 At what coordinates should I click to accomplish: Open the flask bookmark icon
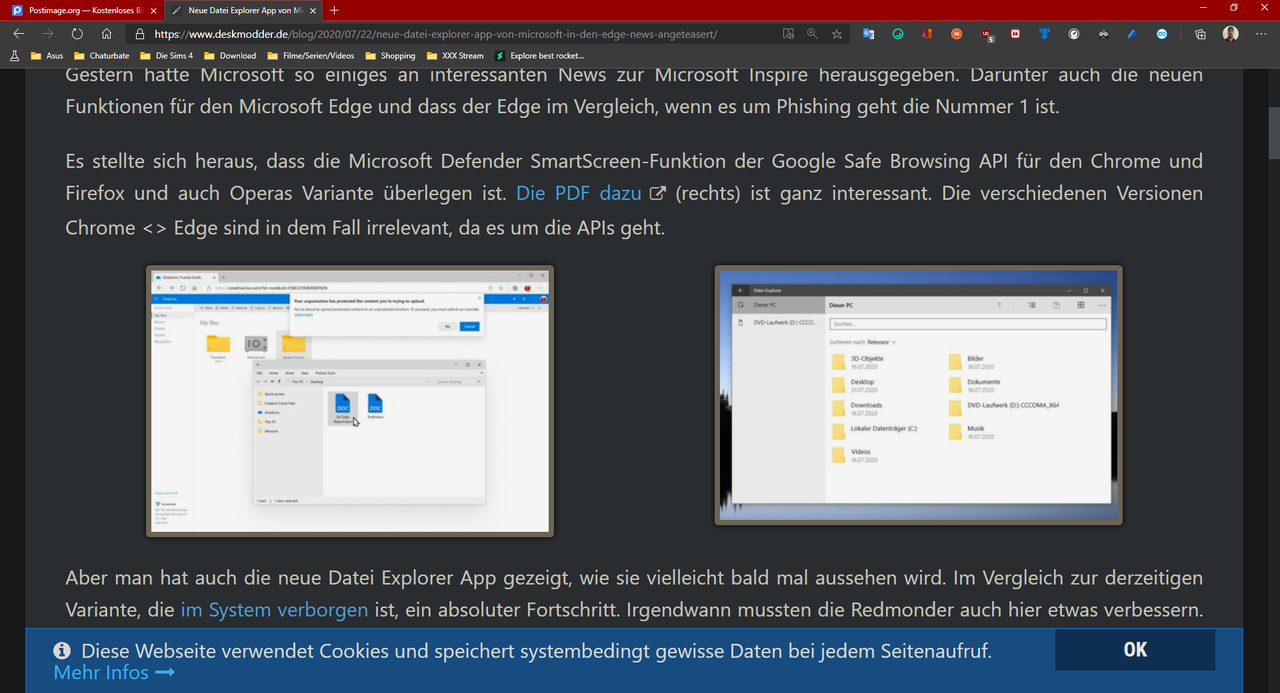[x=14, y=56]
